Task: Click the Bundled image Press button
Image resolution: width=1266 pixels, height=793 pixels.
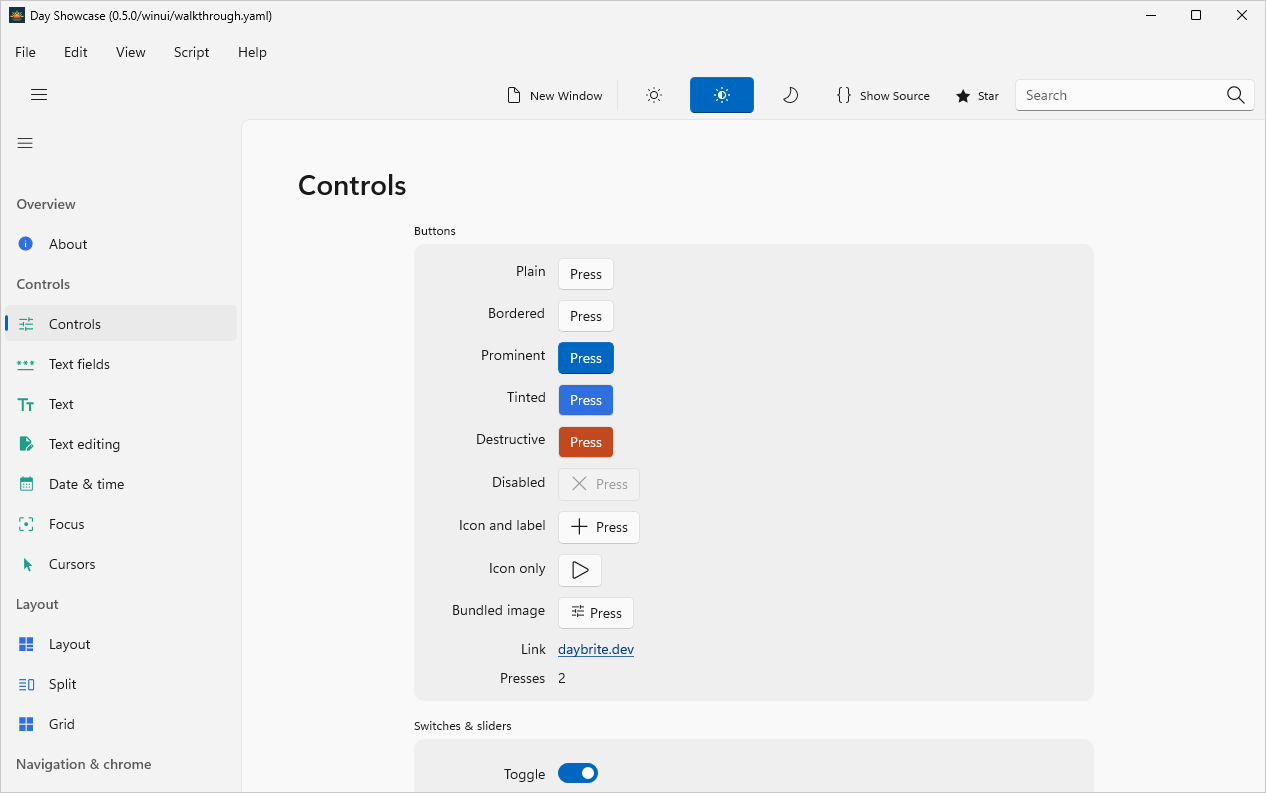Action: point(596,613)
